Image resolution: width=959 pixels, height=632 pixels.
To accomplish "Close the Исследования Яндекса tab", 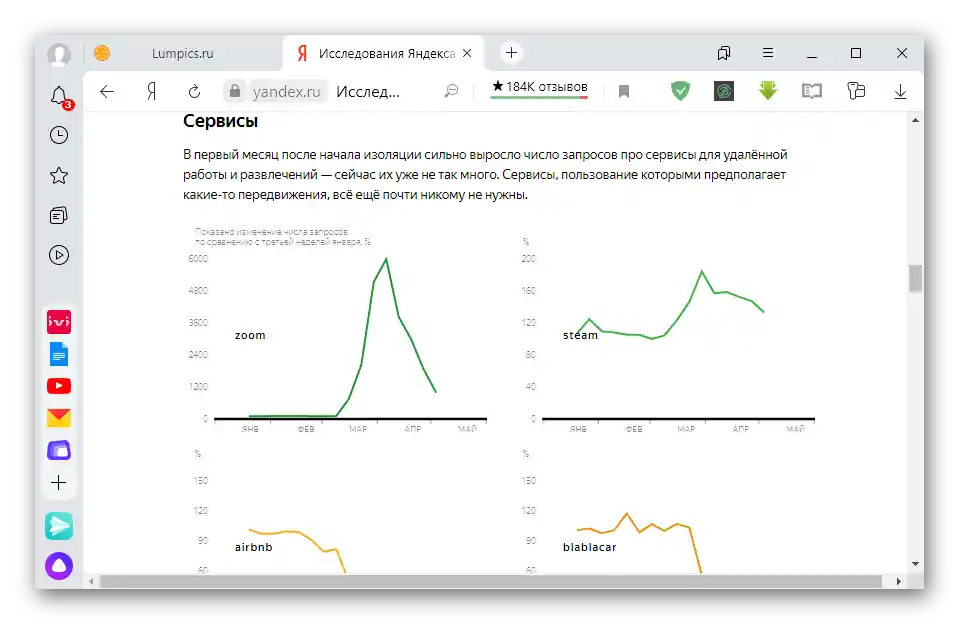I will click(x=467, y=53).
